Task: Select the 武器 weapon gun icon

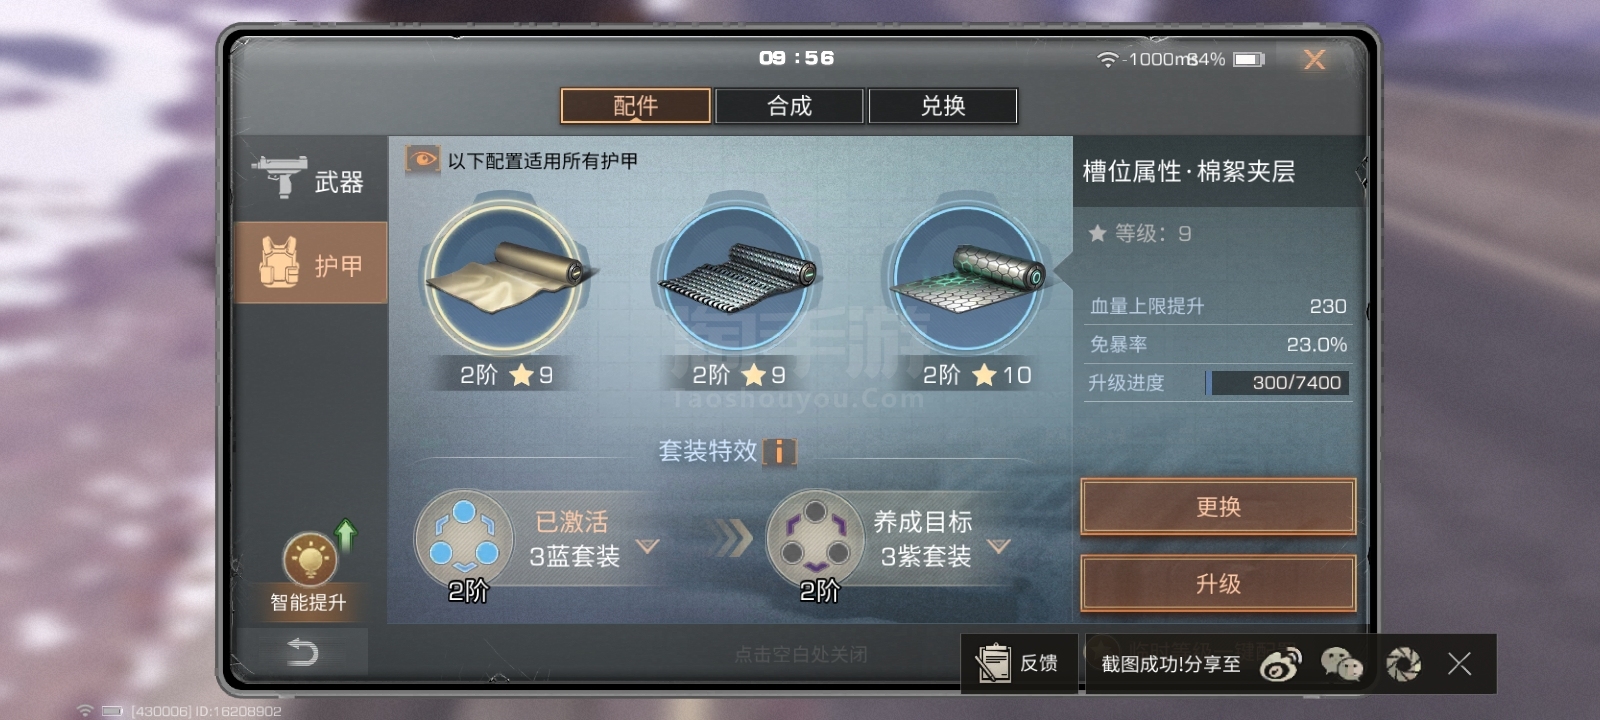Action: pyautogui.click(x=279, y=177)
